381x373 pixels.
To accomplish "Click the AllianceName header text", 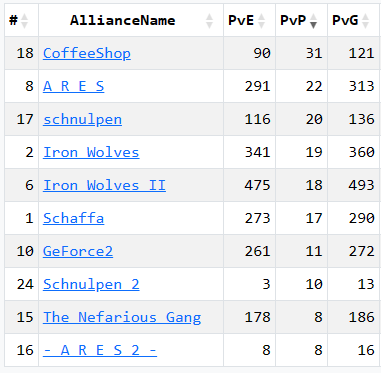I will click(x=122, y=21).
